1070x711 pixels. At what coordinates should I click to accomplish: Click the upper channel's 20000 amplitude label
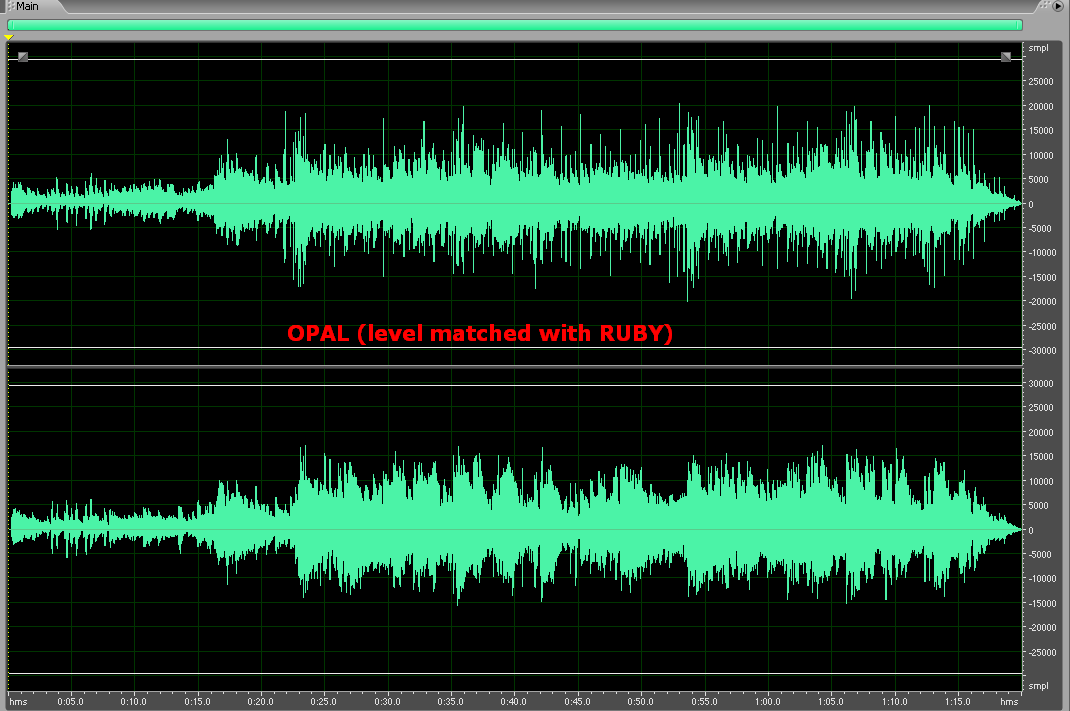[x=1041, y=106]
